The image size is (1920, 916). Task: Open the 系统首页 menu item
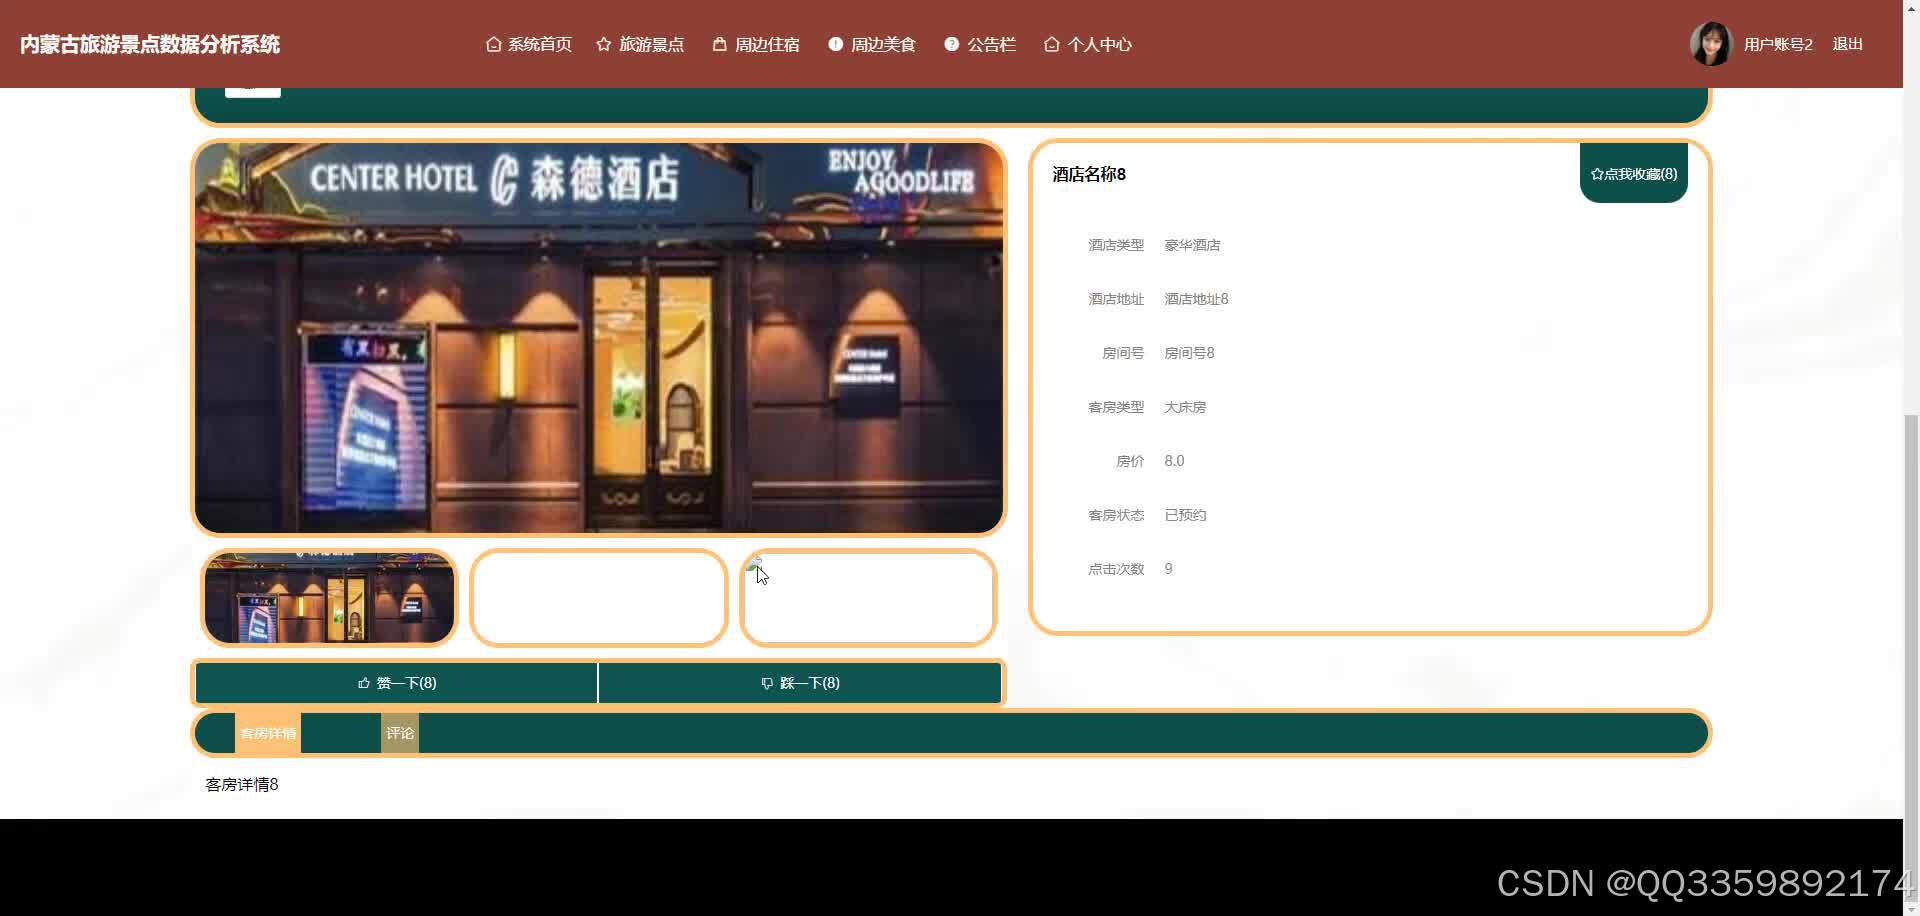[x=529, y=44]
